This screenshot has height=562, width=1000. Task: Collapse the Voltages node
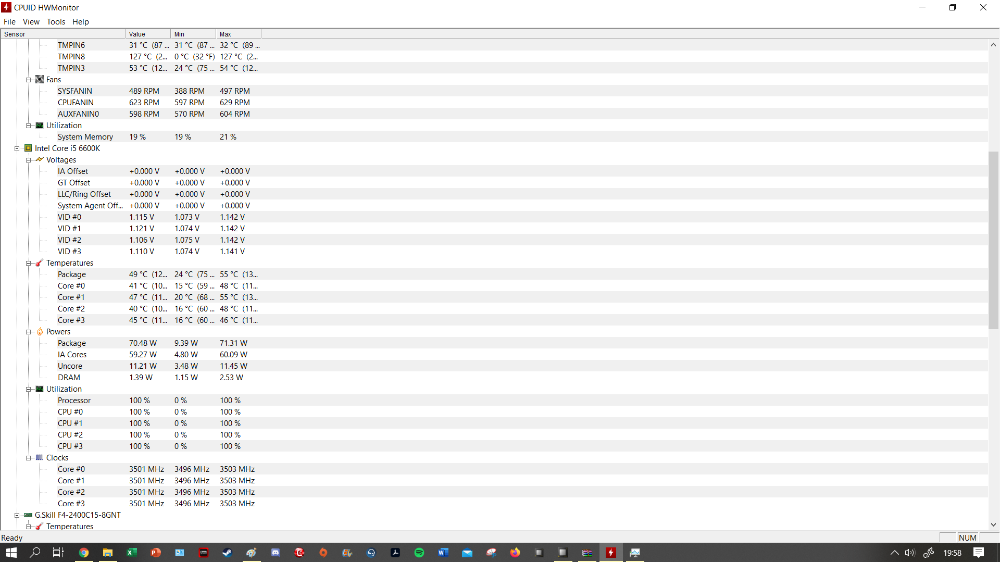pyautogui.click(x=29, y=159)
